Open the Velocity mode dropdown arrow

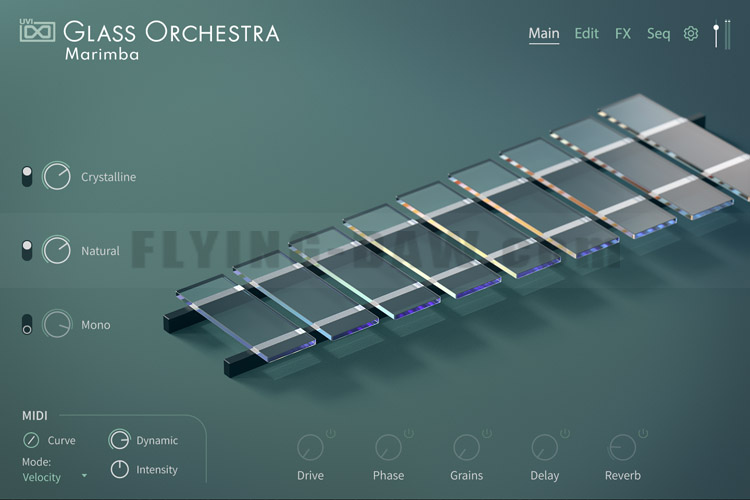pyautogui.click(x=85, y=476)
